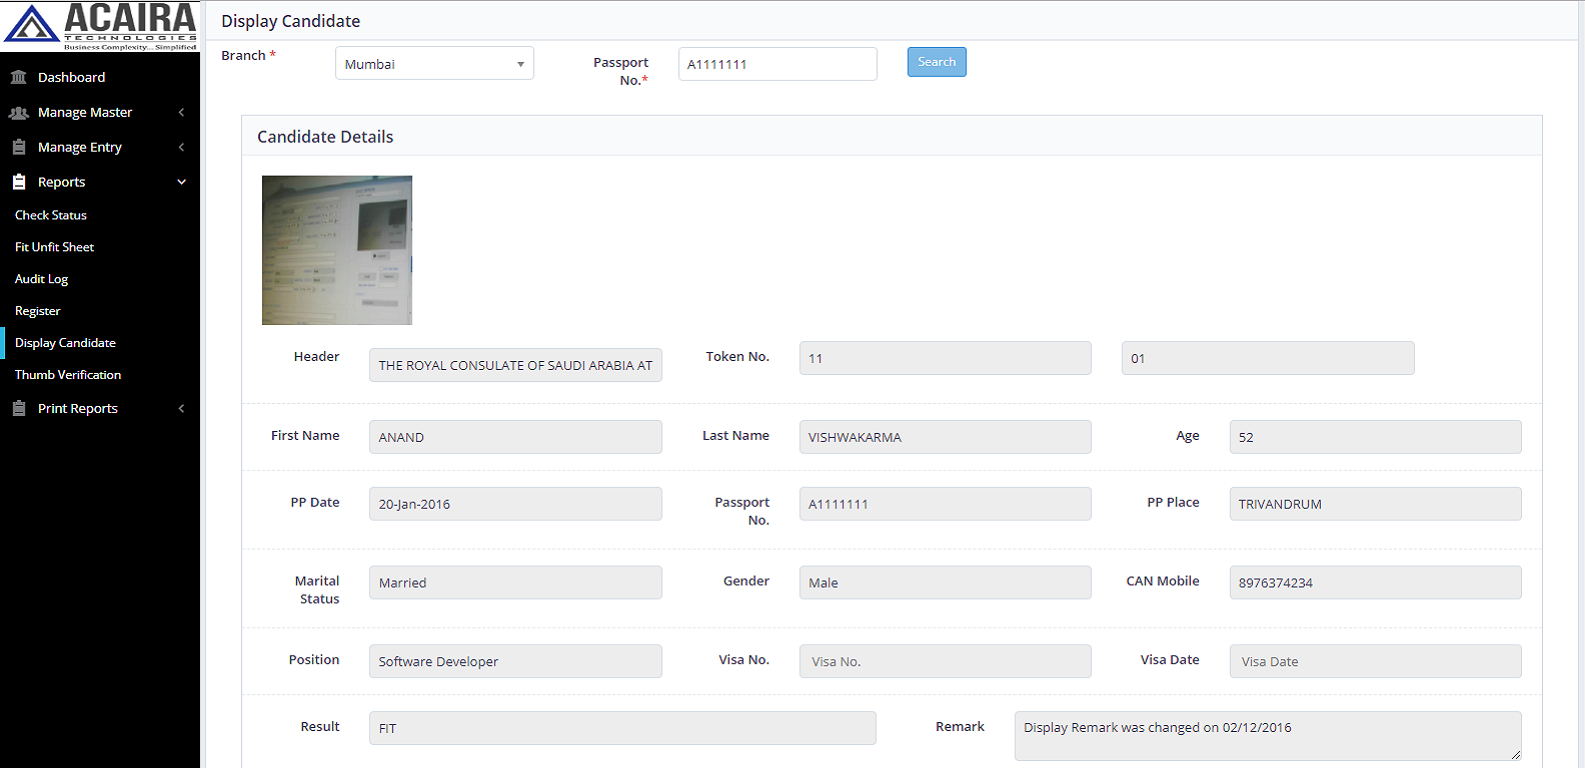Image resolution: width=1585 pixels, height=768 pixels.
Task: Go to Audit Log page
Action: click(42, 279)
